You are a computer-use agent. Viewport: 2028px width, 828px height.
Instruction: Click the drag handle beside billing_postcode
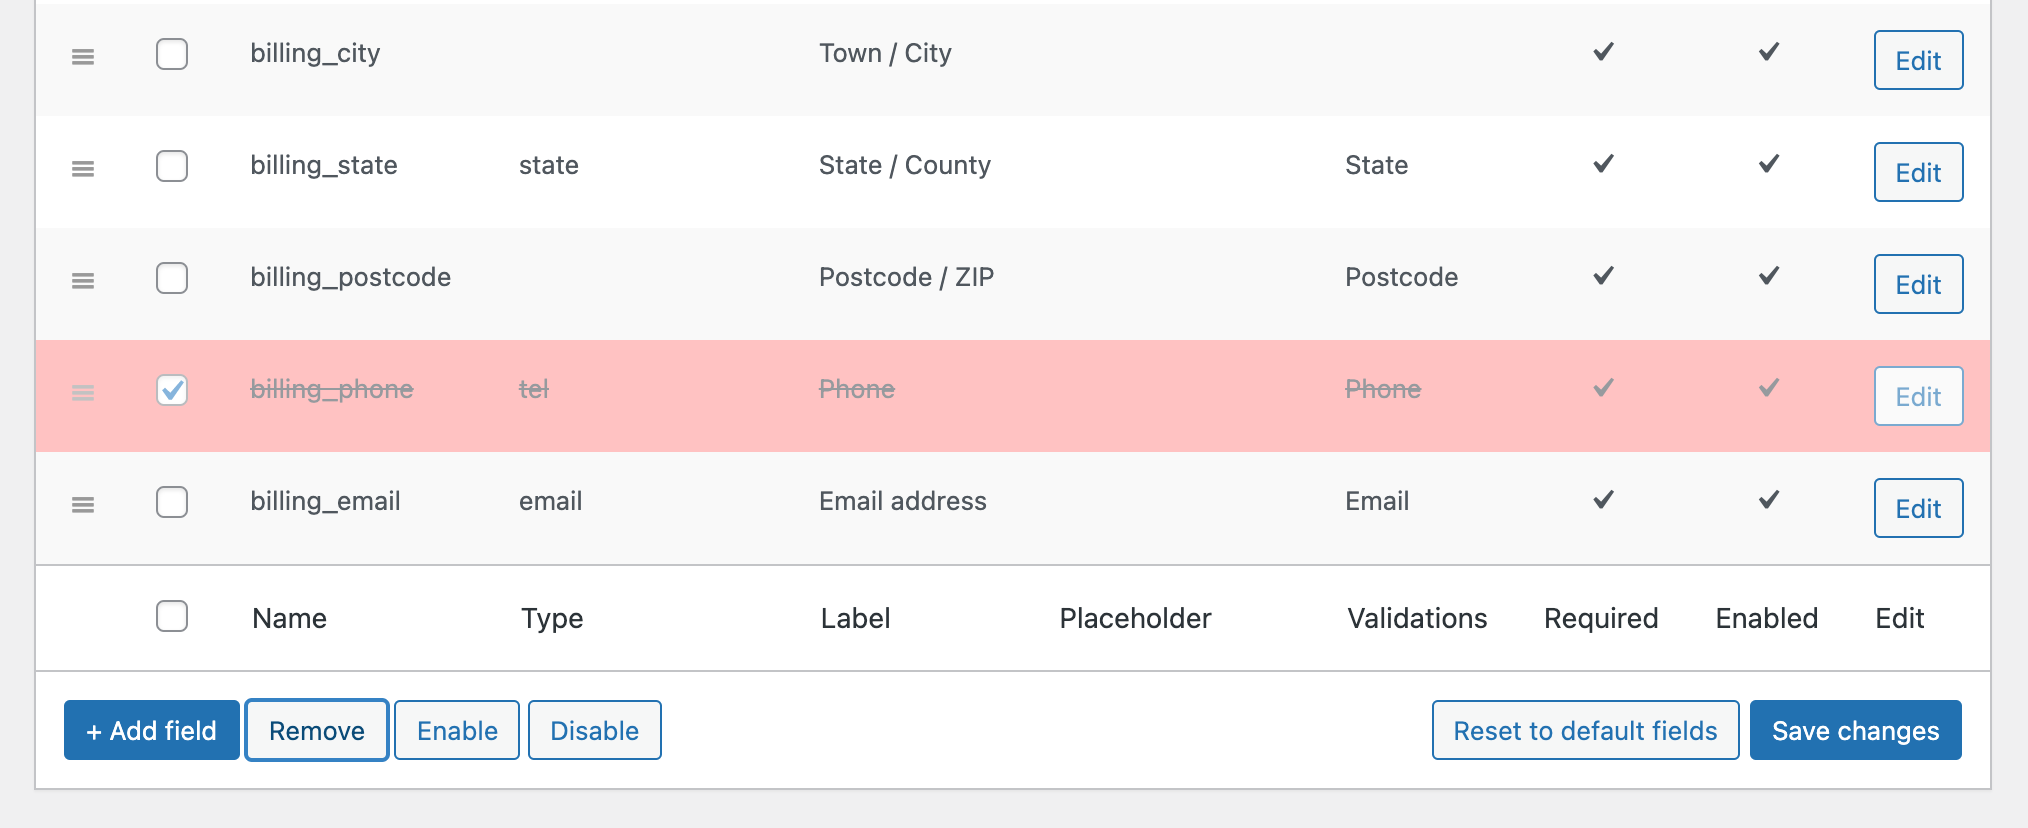pos(83,281)
